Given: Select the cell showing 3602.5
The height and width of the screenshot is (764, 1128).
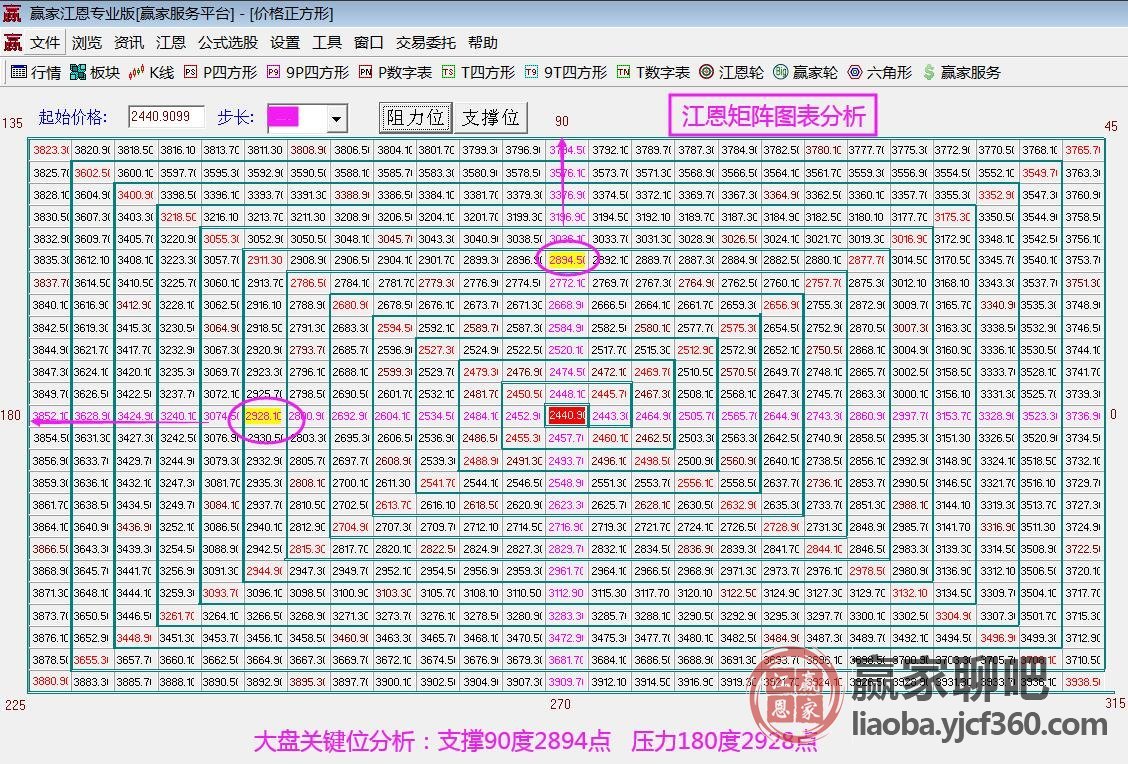Looking at the screenshot, I should 93,173.
